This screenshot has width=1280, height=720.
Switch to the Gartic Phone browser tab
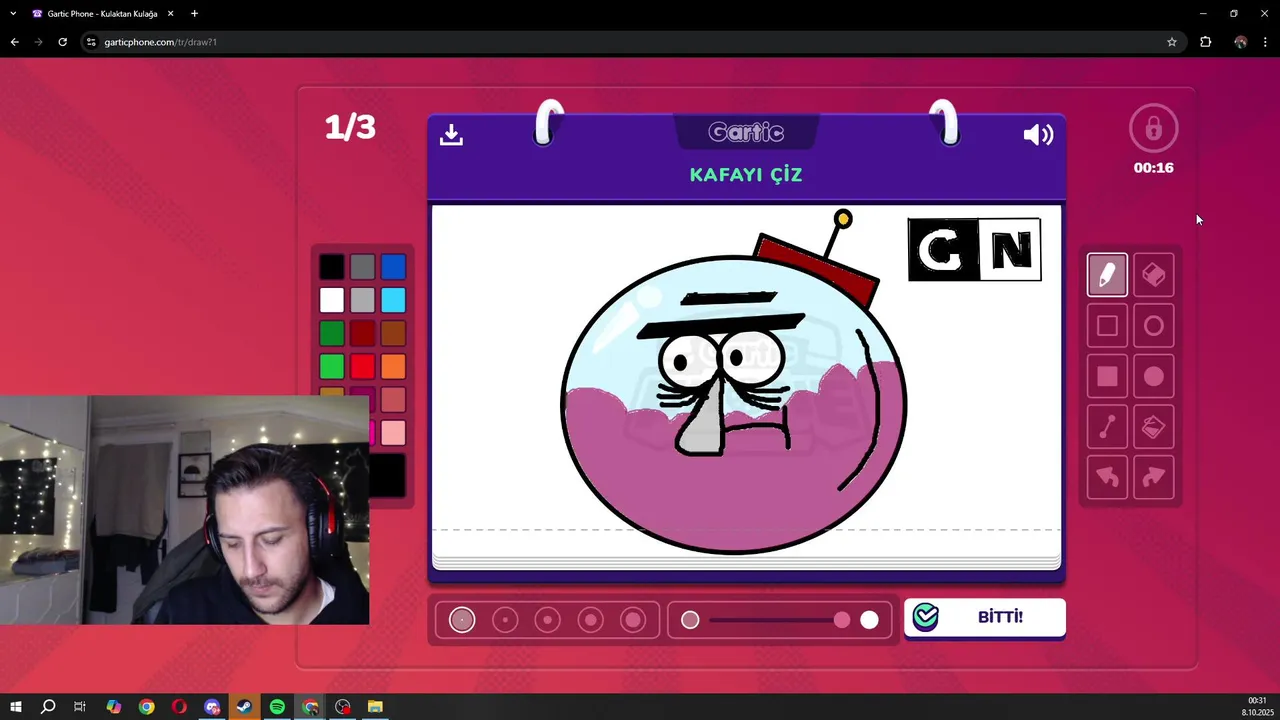coord(102,14)
